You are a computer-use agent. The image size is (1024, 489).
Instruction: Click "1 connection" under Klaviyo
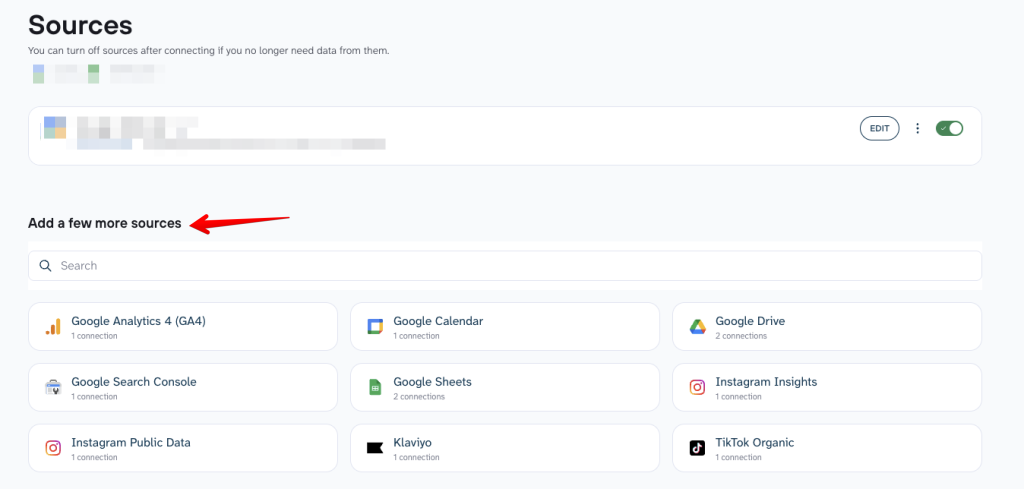click(x=417, y=458)
